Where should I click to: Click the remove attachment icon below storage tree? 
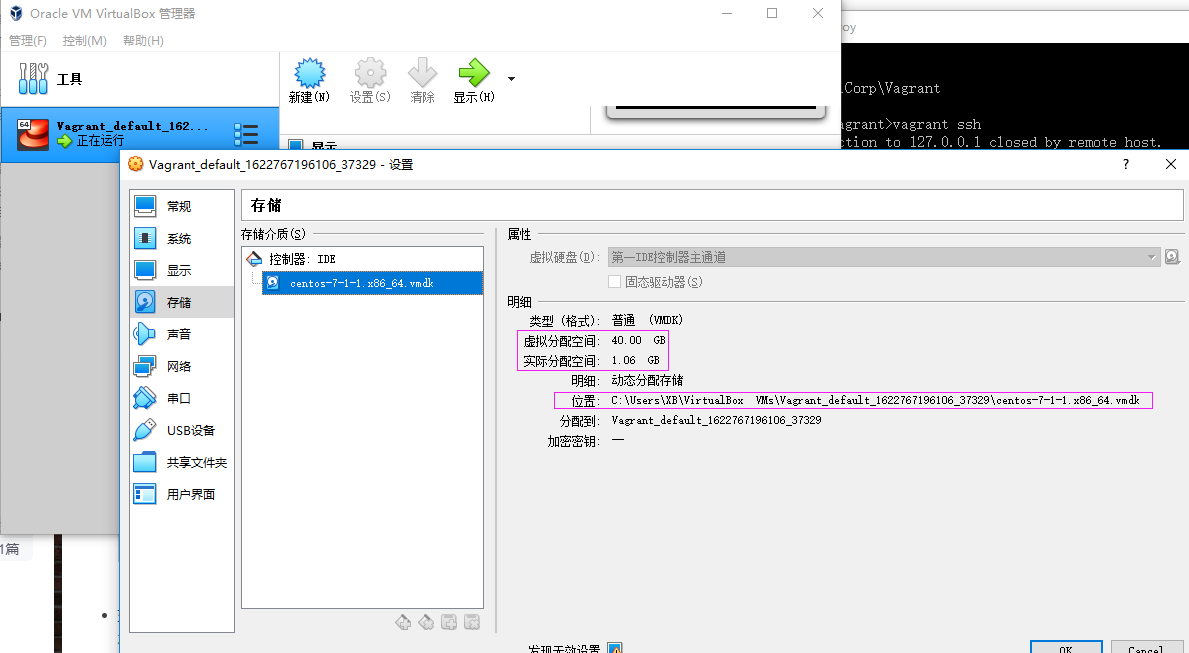click(472, 623)
